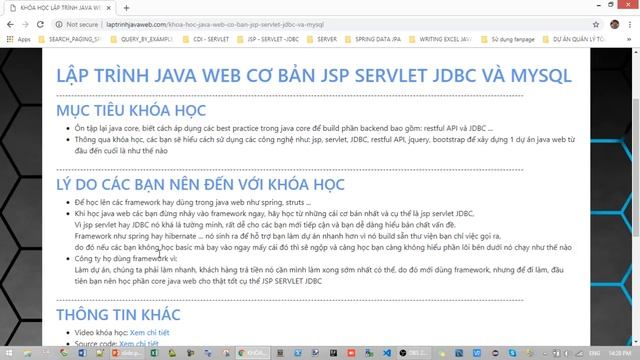Image resolution: width=640 pixels, height=360 pixels.
Task: Open the CDI - SERVLET bookmark folder
Action: [x=206, y=39]
